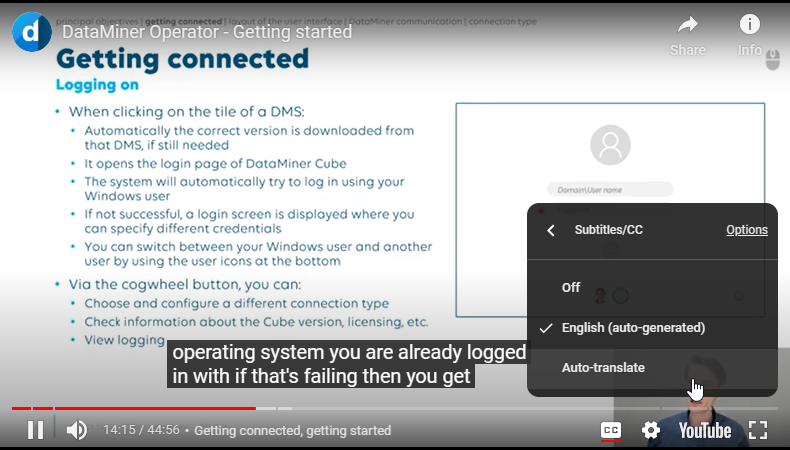Seek on the red video progress bar
The image size is (790, 450).
pos(134,408)
